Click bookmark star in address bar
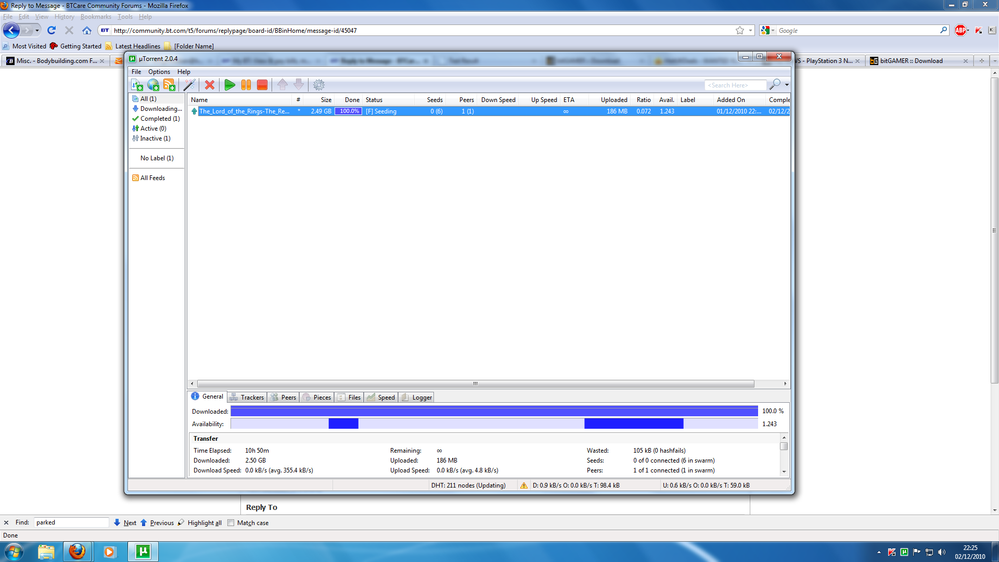This screenshot has width=999, height=562. tap(740, 31)
